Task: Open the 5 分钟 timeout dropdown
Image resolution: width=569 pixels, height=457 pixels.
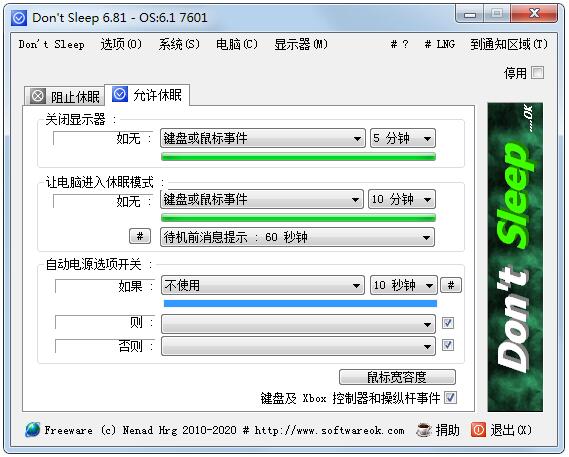Action: (403, 138)
